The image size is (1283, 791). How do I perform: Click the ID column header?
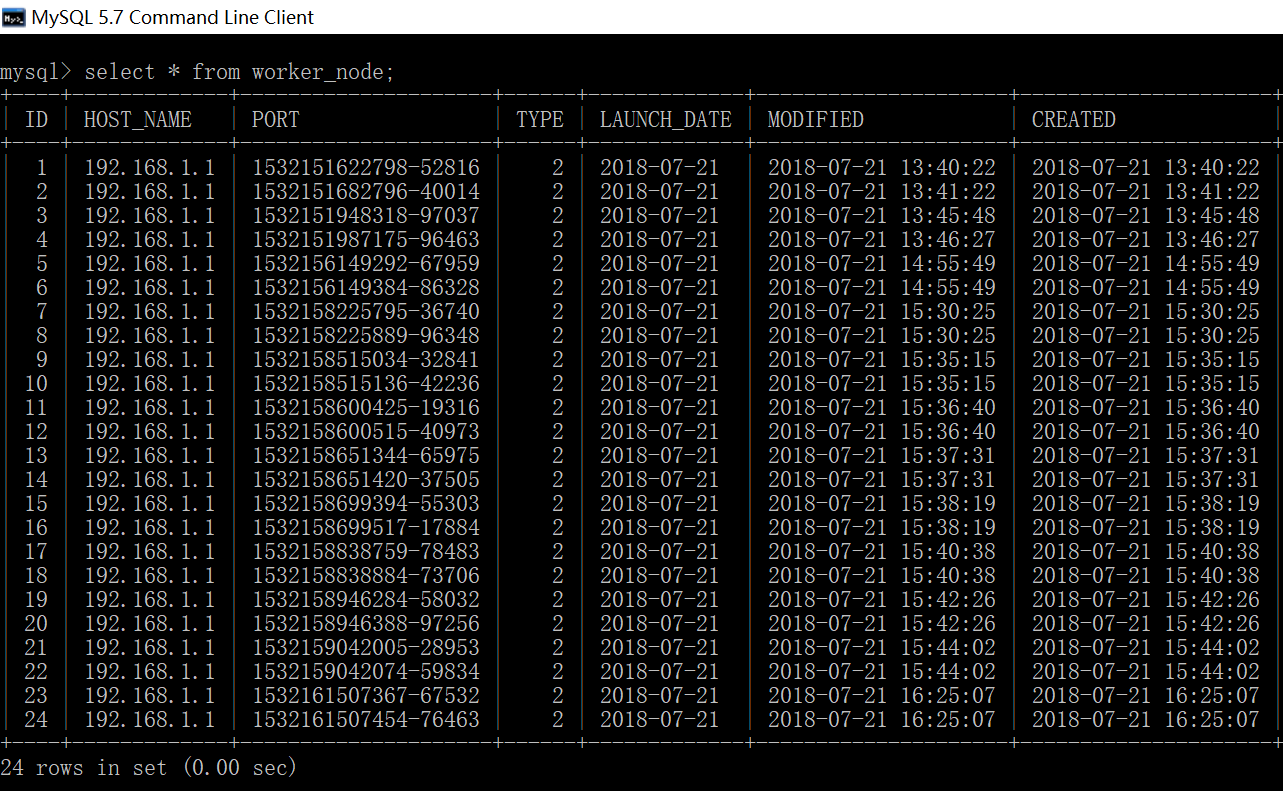coord(36,120)
